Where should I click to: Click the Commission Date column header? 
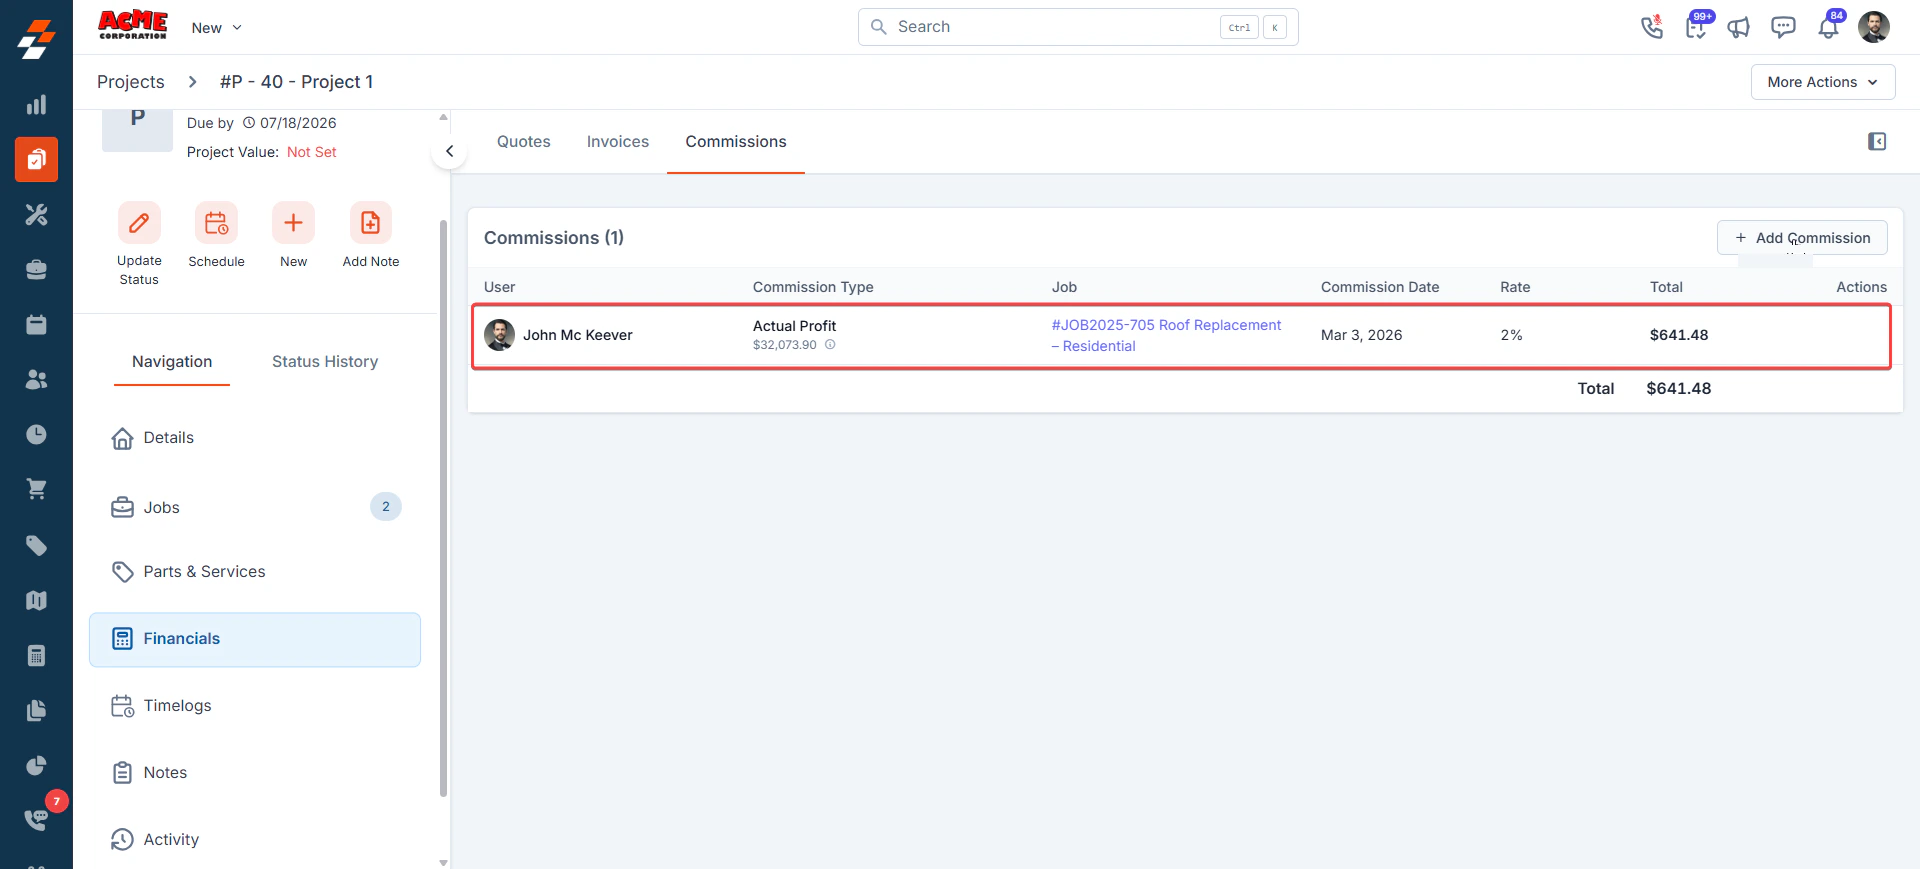pyautogui.click(x=1380, y=287)
